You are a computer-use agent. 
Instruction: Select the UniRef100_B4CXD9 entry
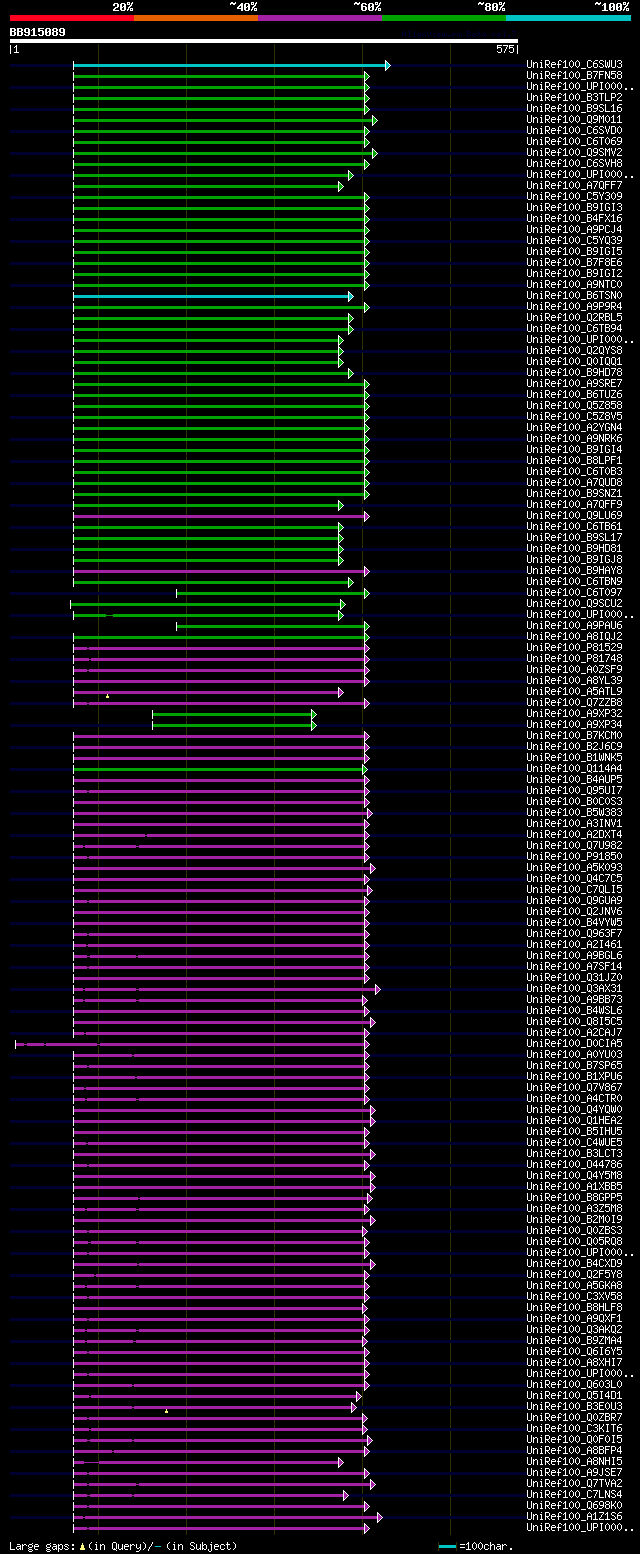[x=574, y=1263]
